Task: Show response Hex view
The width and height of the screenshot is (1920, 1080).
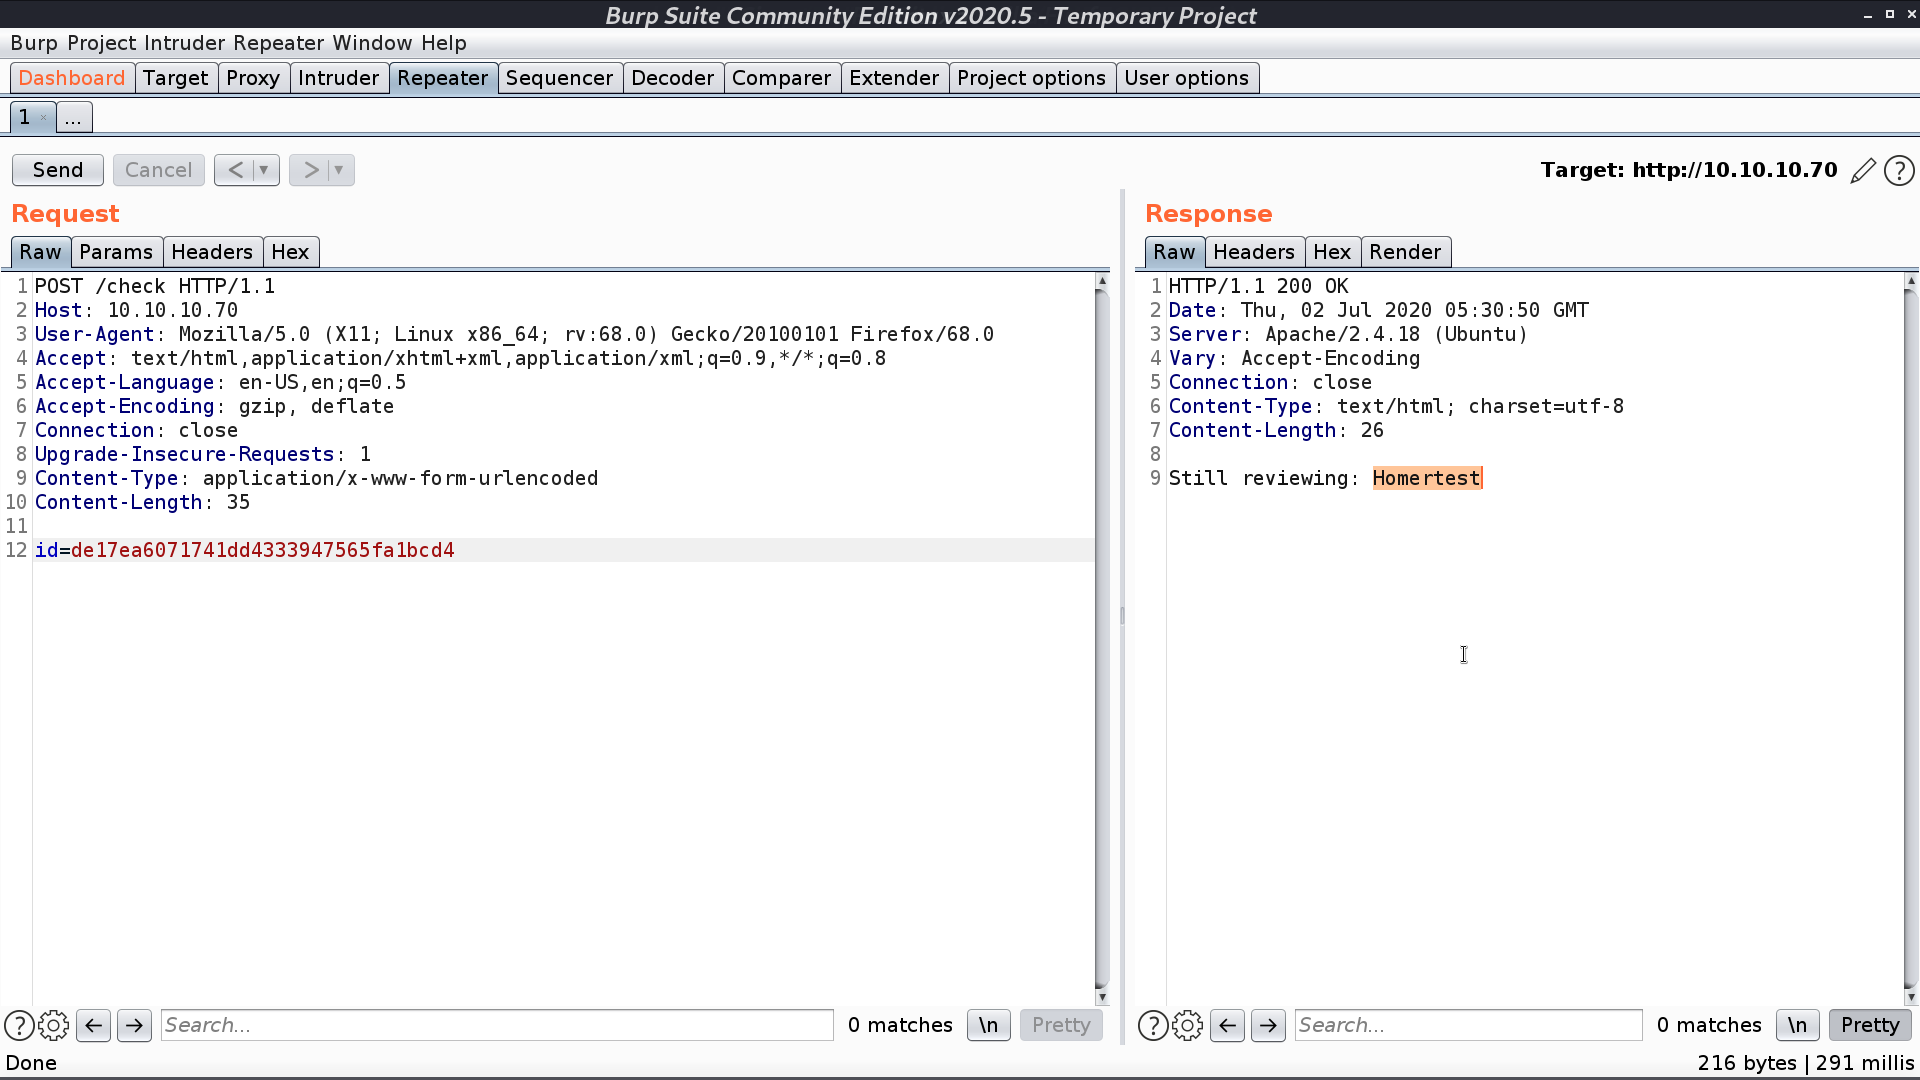Action: [1333, 252]
